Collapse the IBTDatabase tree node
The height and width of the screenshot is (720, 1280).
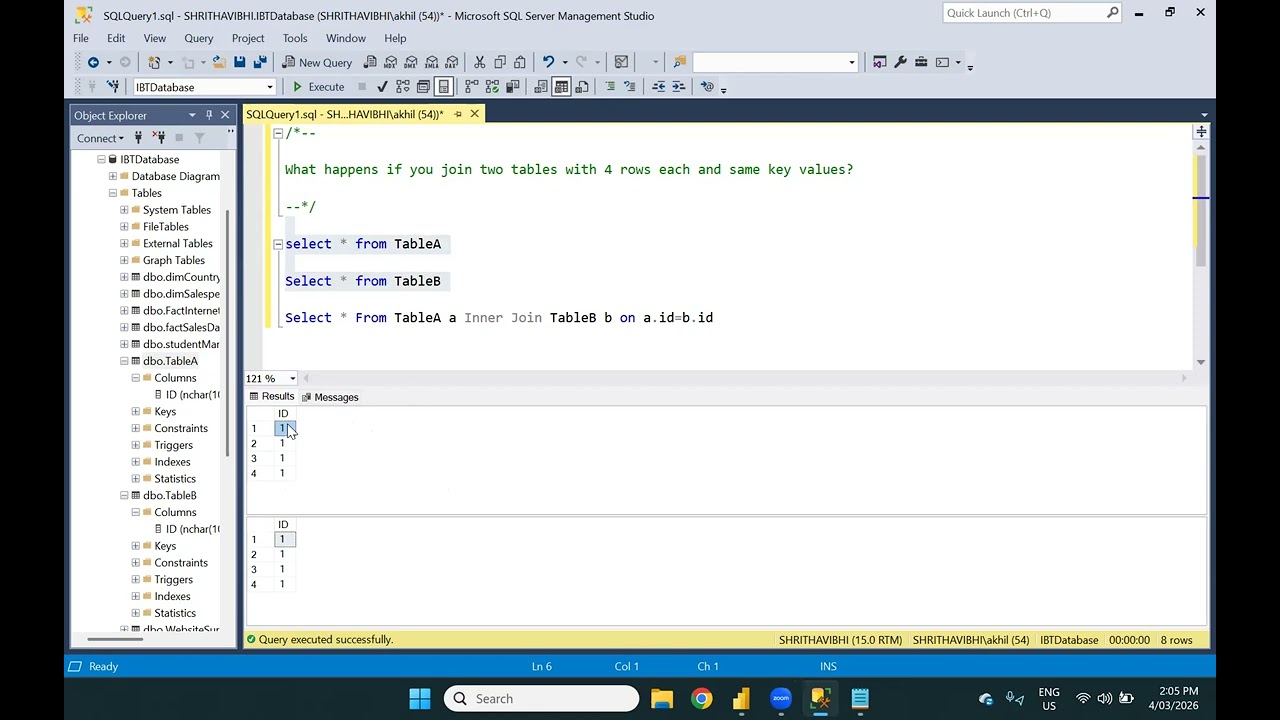(101, 160)
